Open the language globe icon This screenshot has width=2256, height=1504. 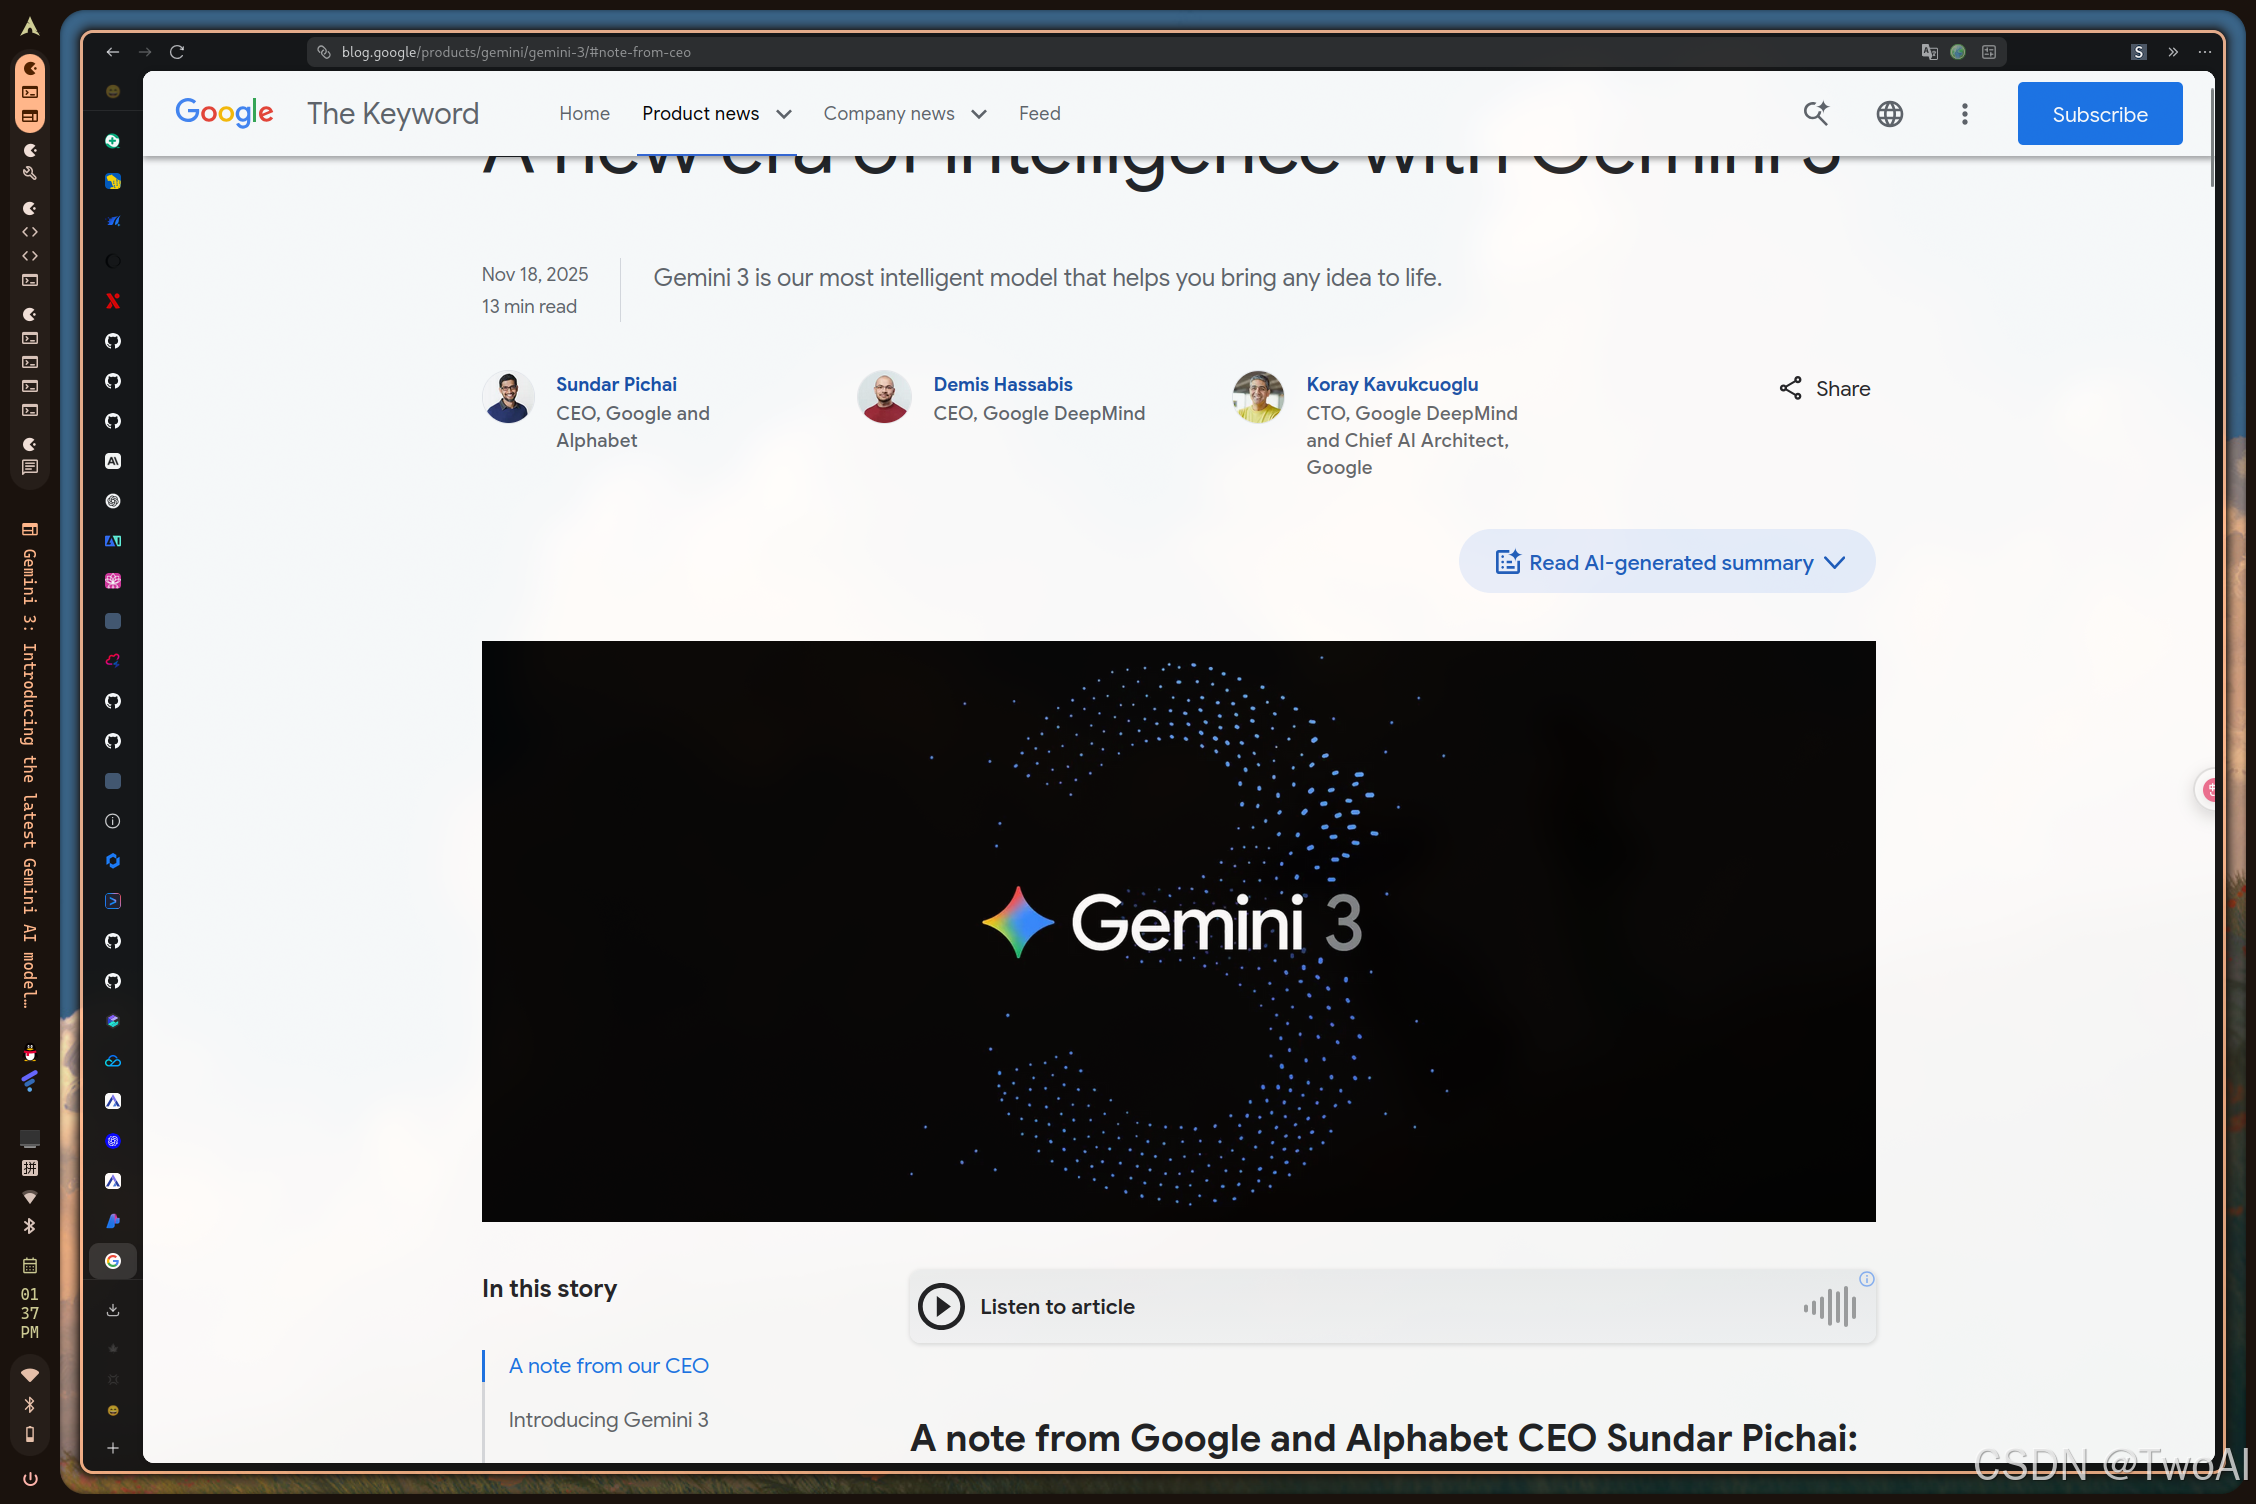click(x=1889, y=114)
